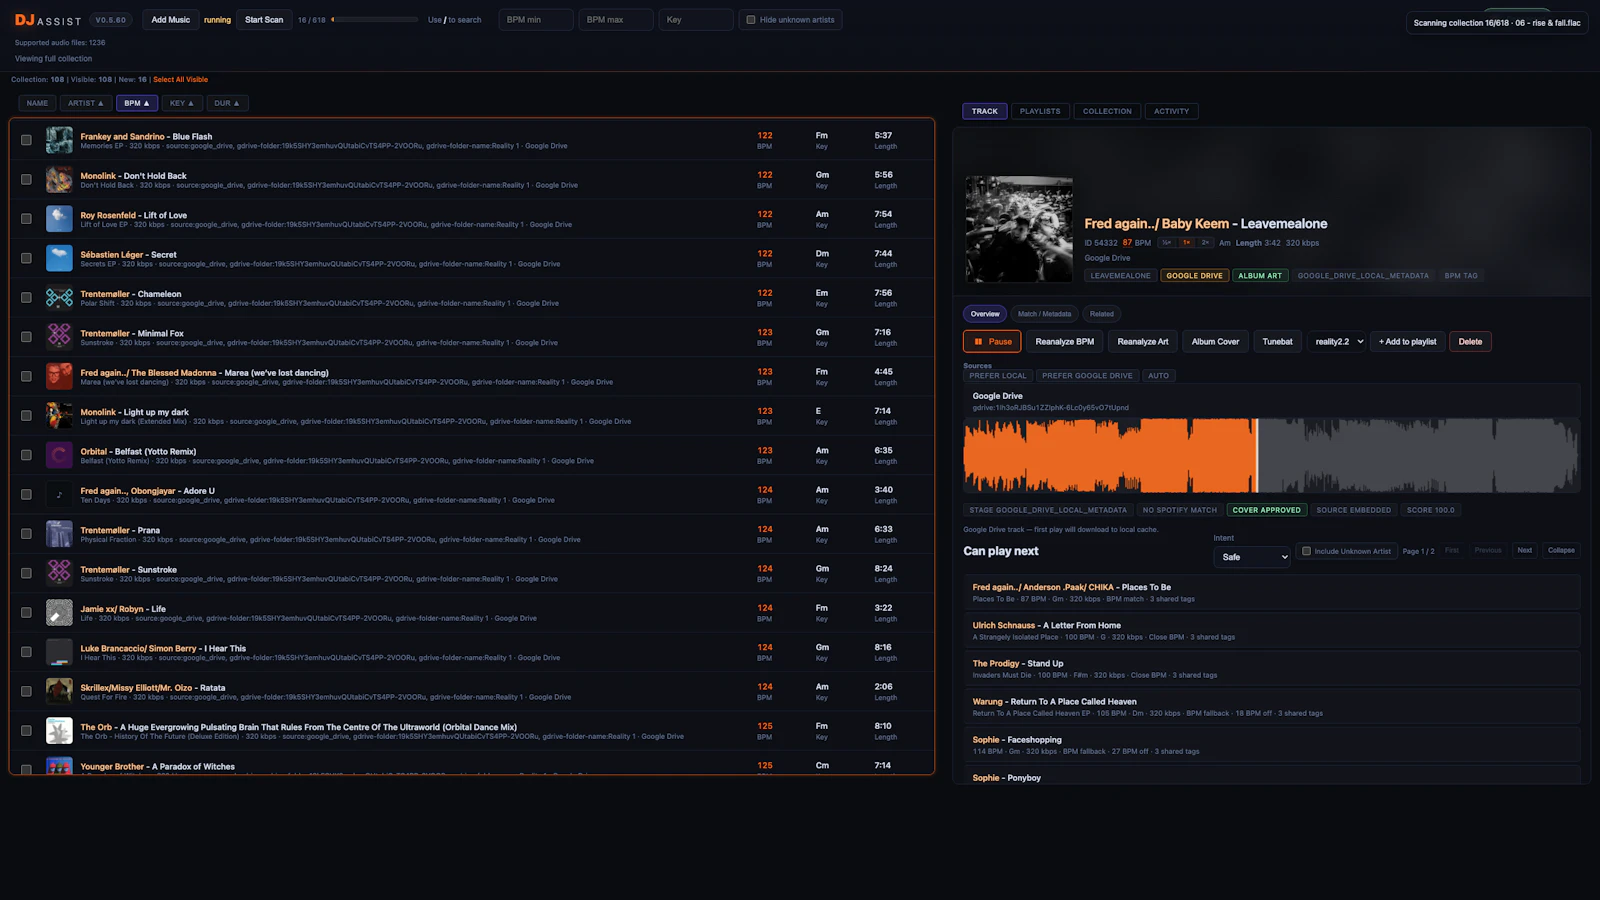
Task: Click Roy Rosenfeld Lift of Love cover icon
Action: (59, 219)
